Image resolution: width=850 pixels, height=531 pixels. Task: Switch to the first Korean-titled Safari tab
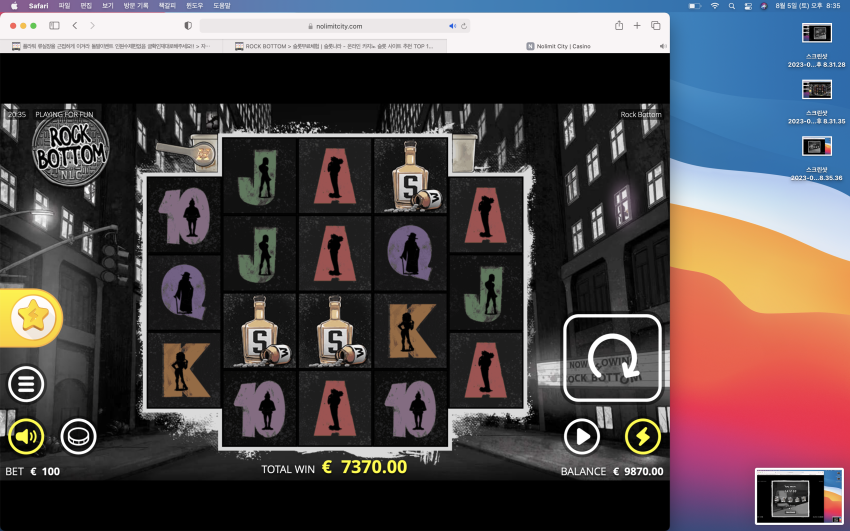[x=111, y=46]
